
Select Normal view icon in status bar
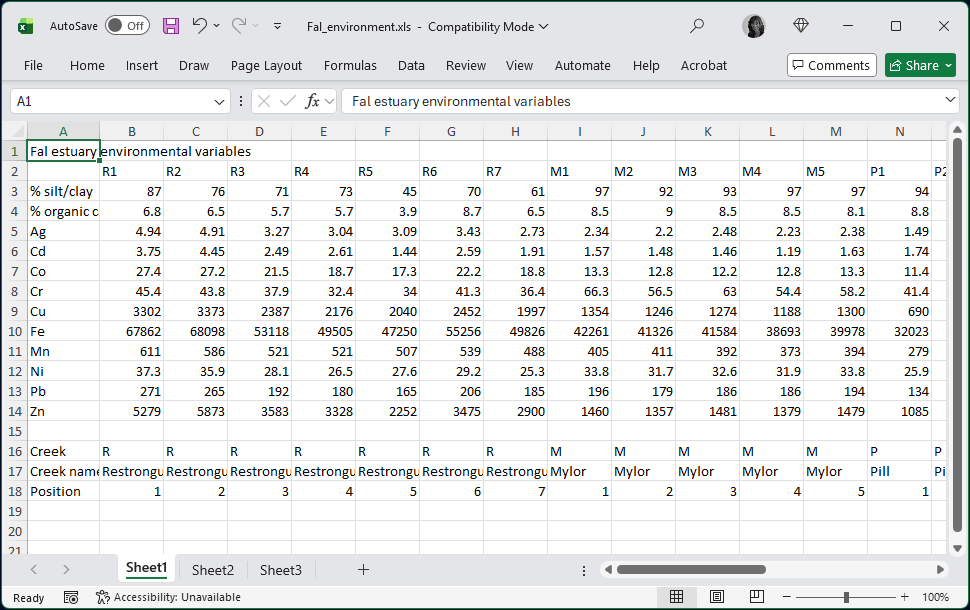pos(677,597)
